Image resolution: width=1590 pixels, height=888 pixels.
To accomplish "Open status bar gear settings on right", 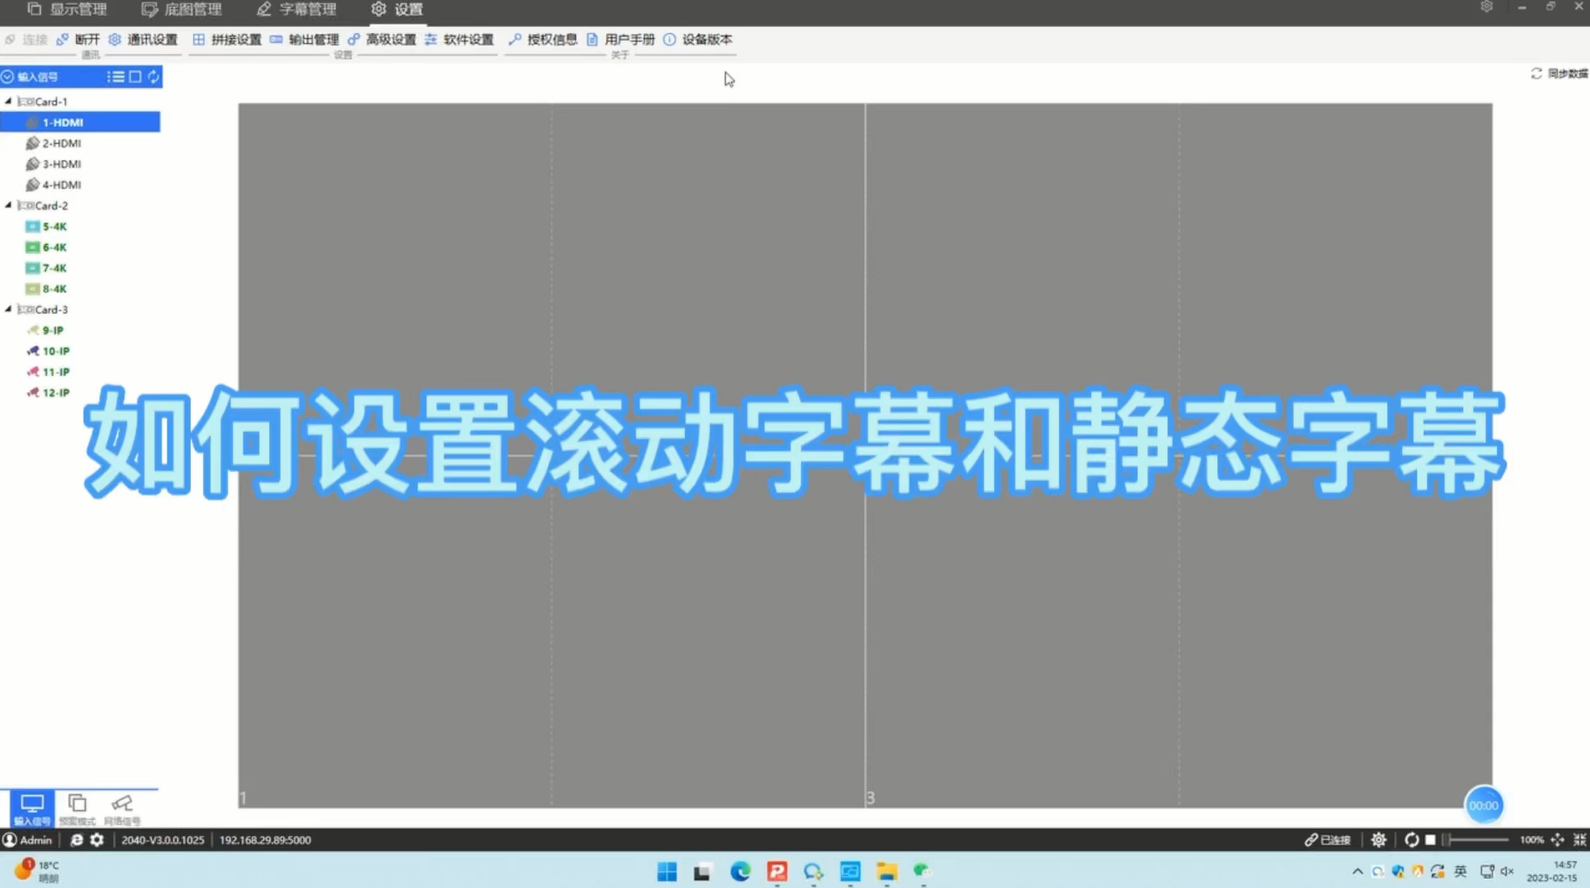I will click(1379, 840).
